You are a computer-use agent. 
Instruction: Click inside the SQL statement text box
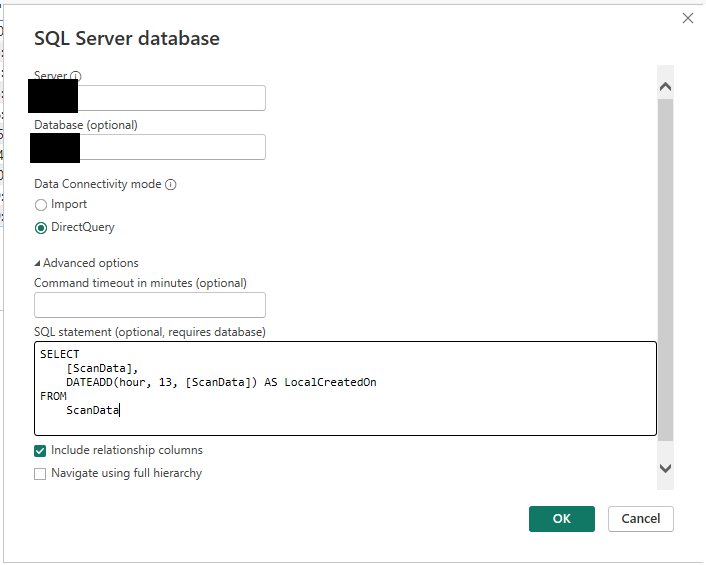345,389
